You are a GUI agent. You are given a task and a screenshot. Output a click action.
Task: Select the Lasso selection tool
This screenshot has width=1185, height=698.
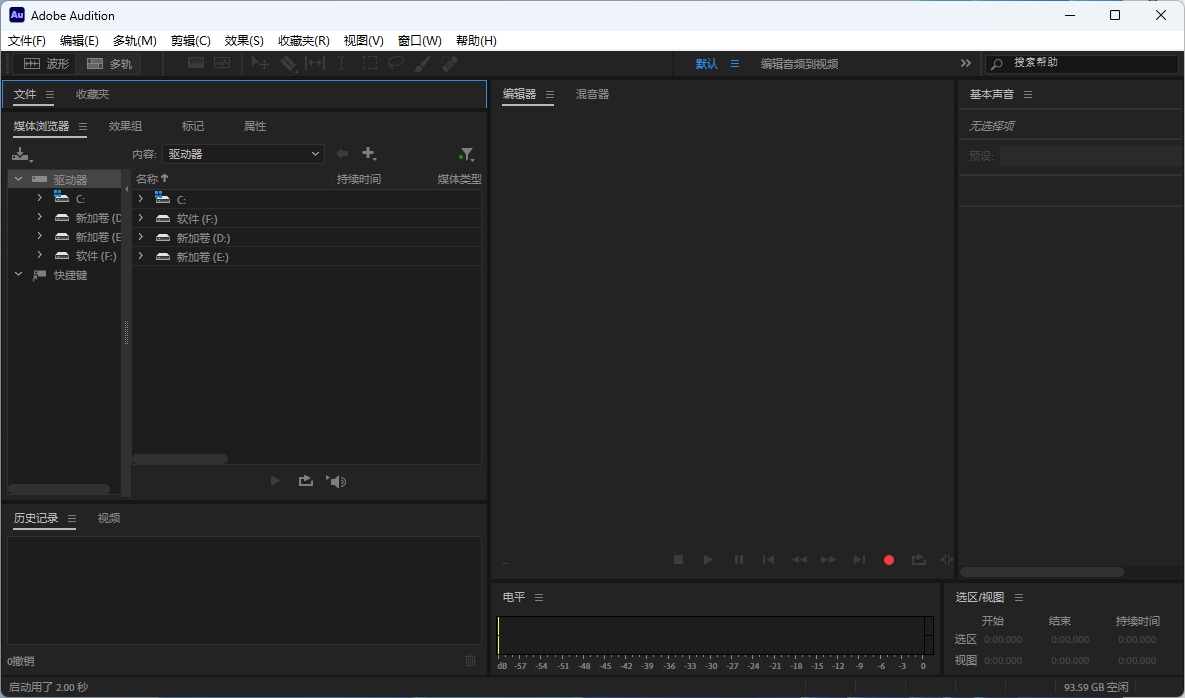pos(396,63)
